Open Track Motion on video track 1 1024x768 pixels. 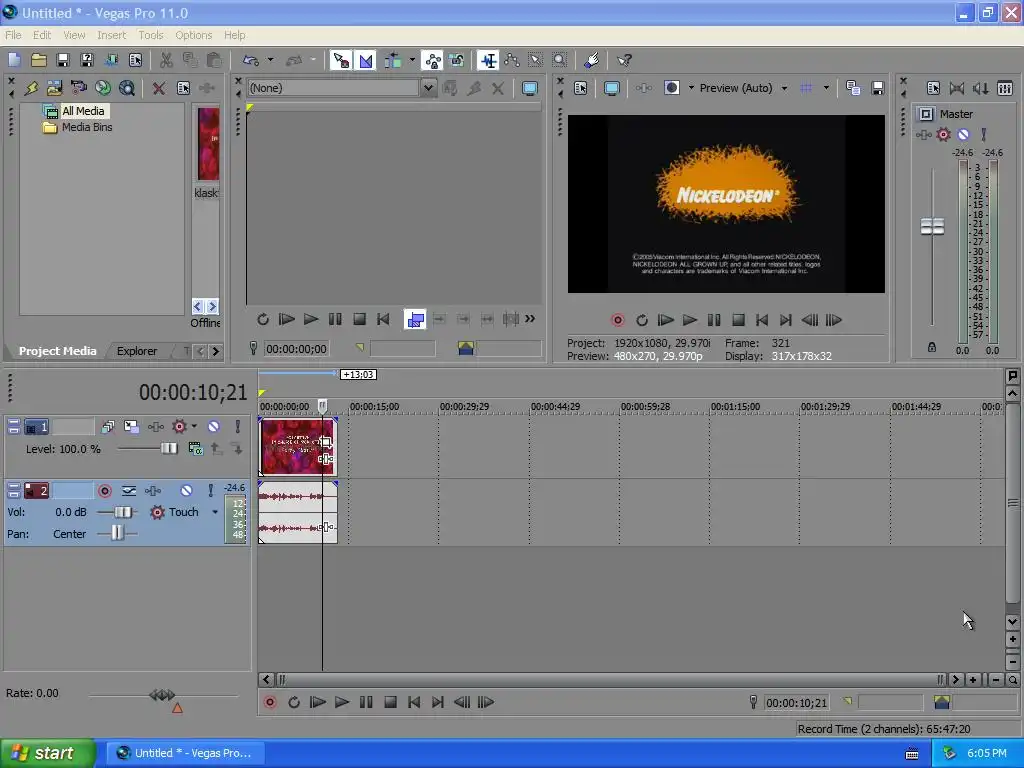coord(131,426)
